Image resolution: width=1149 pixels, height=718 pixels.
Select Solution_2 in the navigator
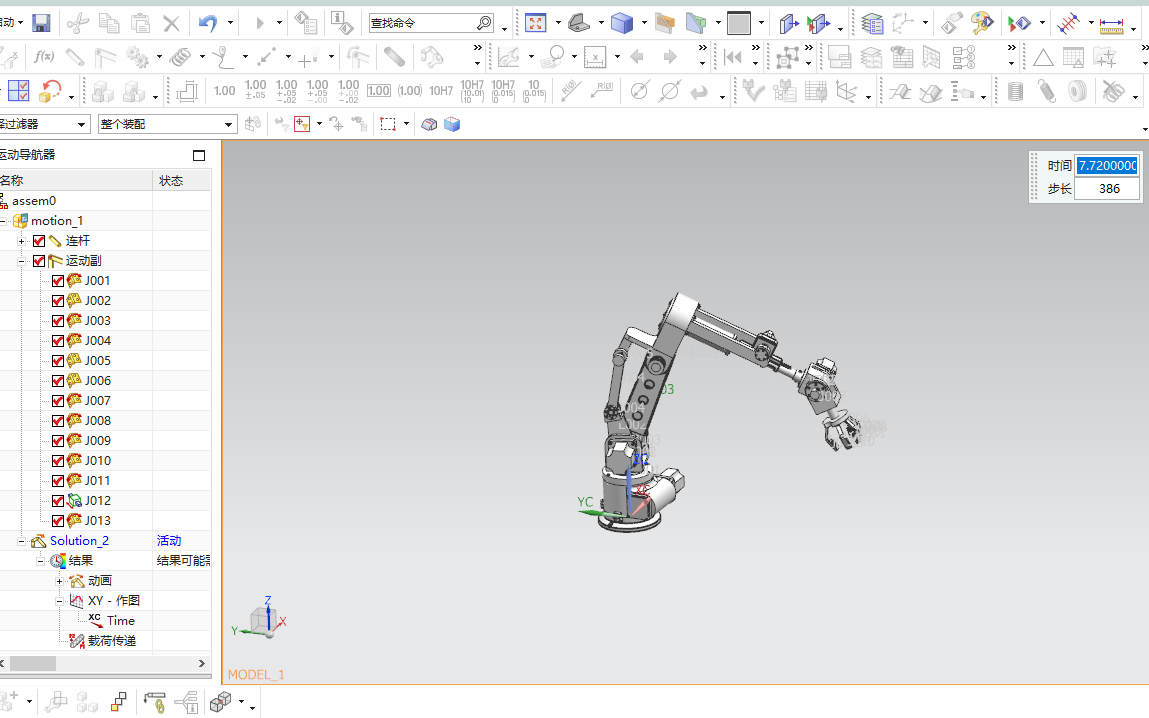[x=79, y=541]
